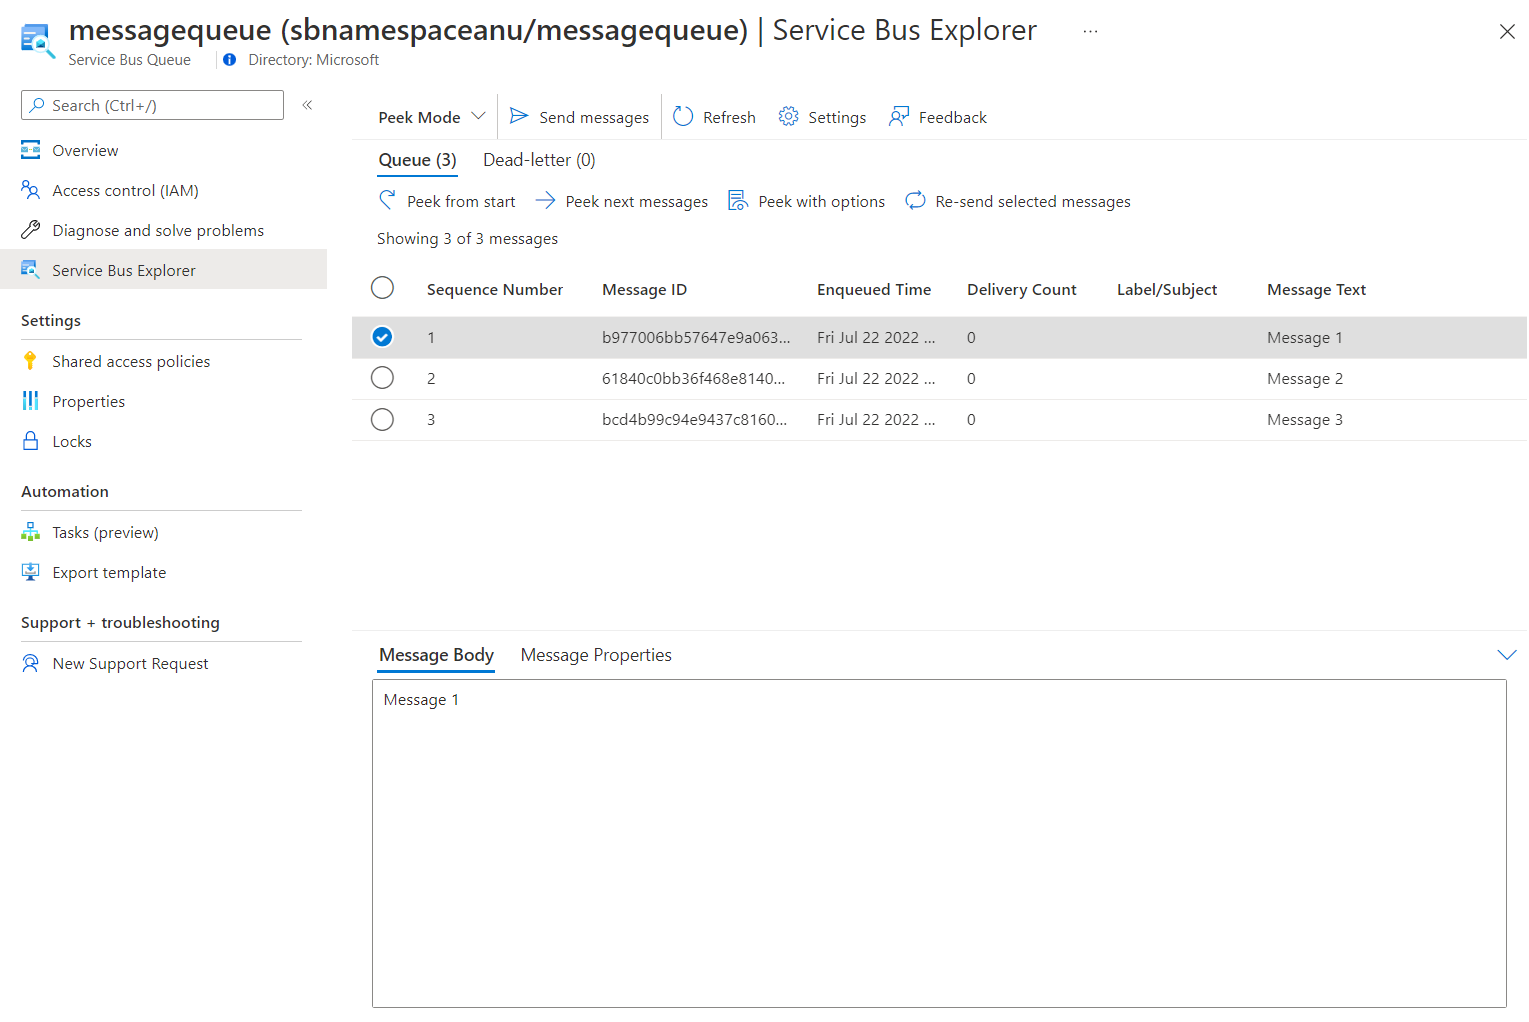Collapse the Message Body panel using its chevron

pos(1506,655)
